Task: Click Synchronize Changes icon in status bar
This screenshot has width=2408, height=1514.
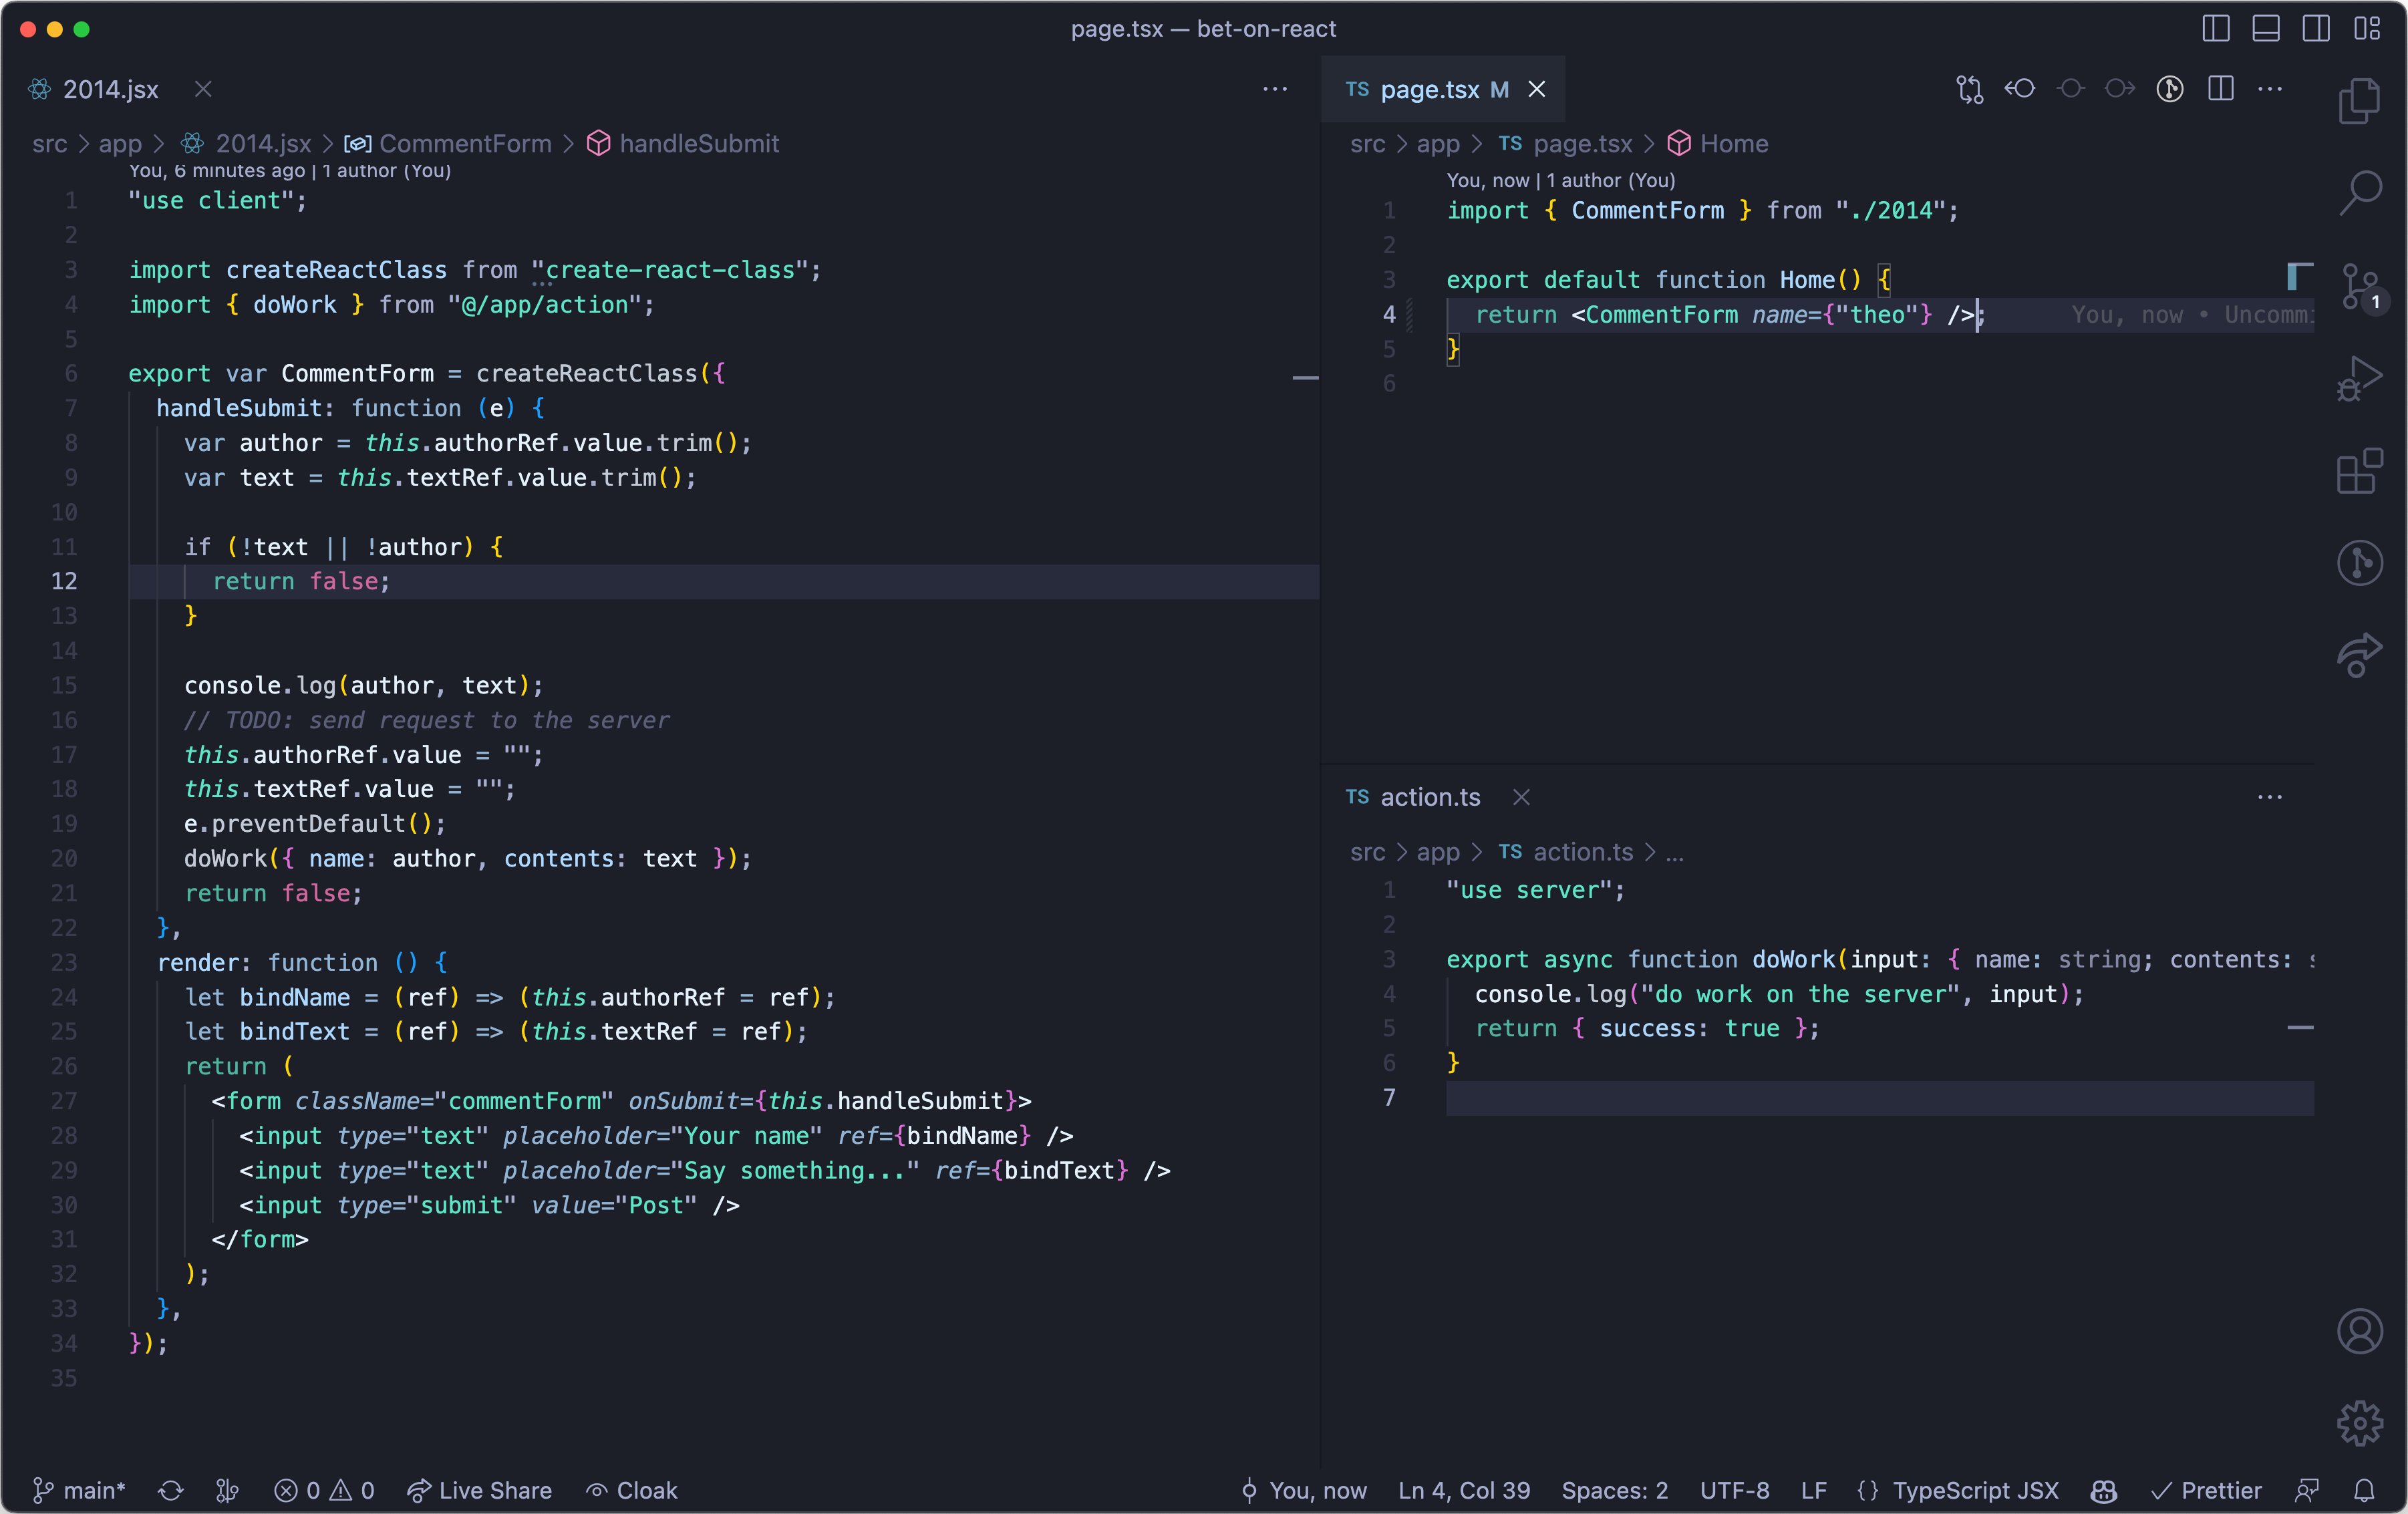Action: tap(171, 1490)
